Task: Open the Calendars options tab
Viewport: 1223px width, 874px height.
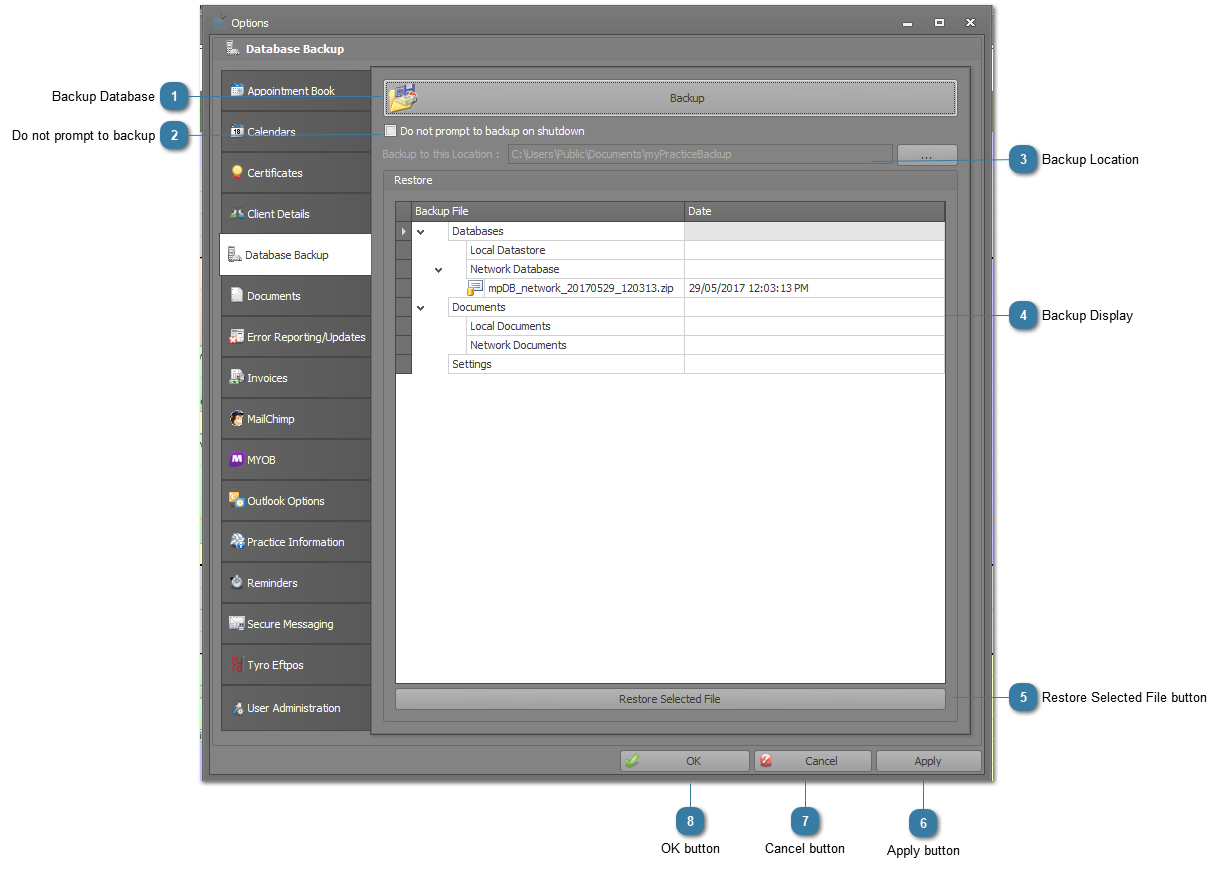Action: click(x=296, y=132)
